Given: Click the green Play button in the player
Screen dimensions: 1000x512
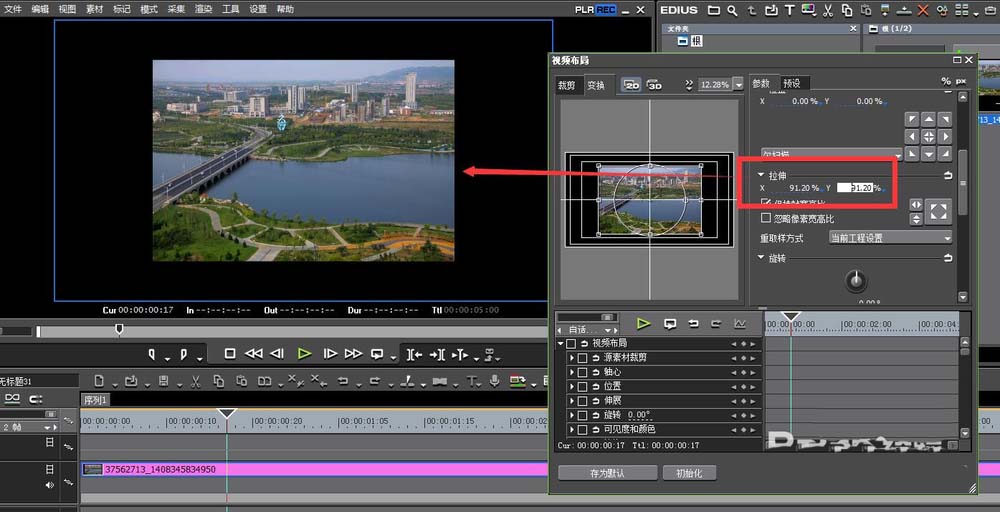Looking at the screenshot, I should (x=304, y=353).
